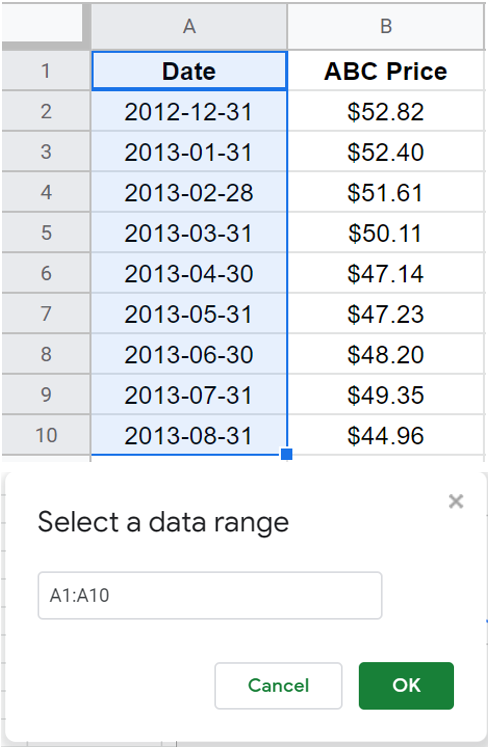Screen dimensions: 490x747
Task: Click the blue selection fill handle
Action: click(287, 454)
